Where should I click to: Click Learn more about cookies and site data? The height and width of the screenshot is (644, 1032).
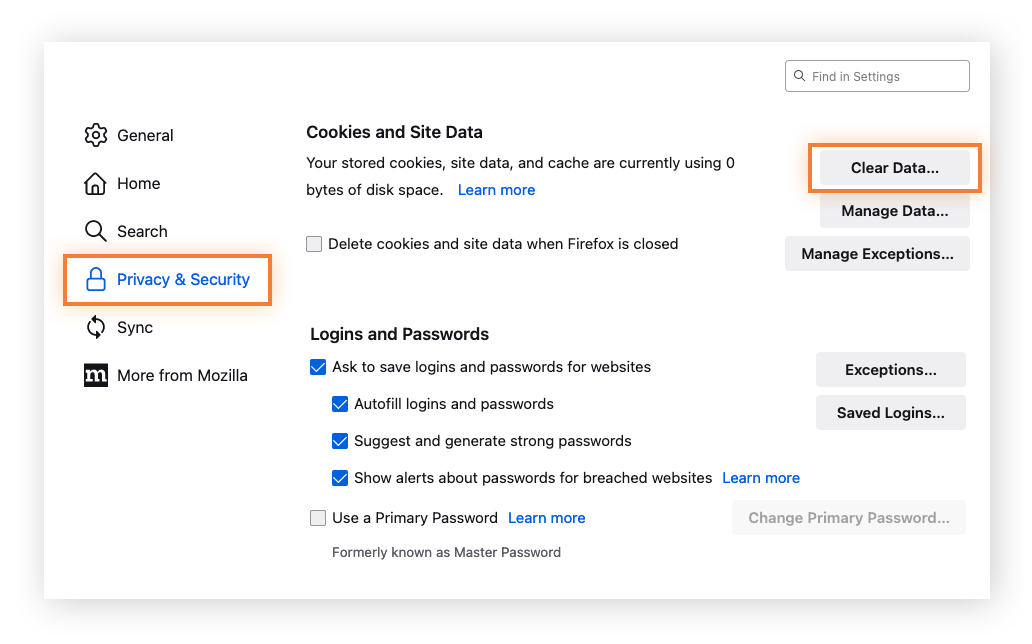(x=496, y=189)
